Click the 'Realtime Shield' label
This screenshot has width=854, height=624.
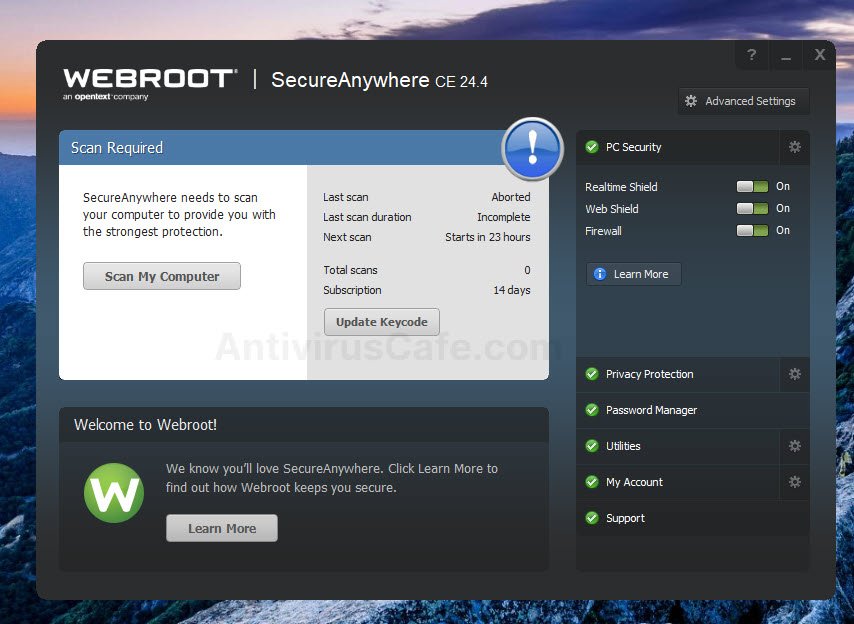[x=621, y=187]
